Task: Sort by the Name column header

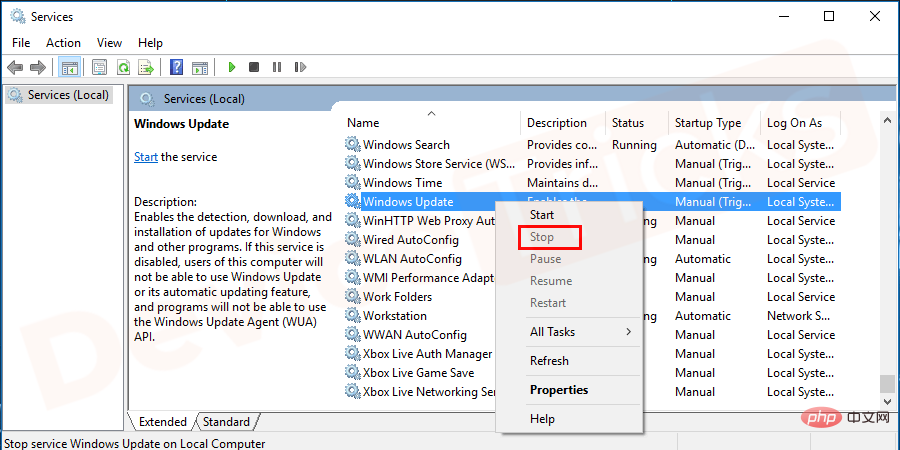Action: click(432, 123)
